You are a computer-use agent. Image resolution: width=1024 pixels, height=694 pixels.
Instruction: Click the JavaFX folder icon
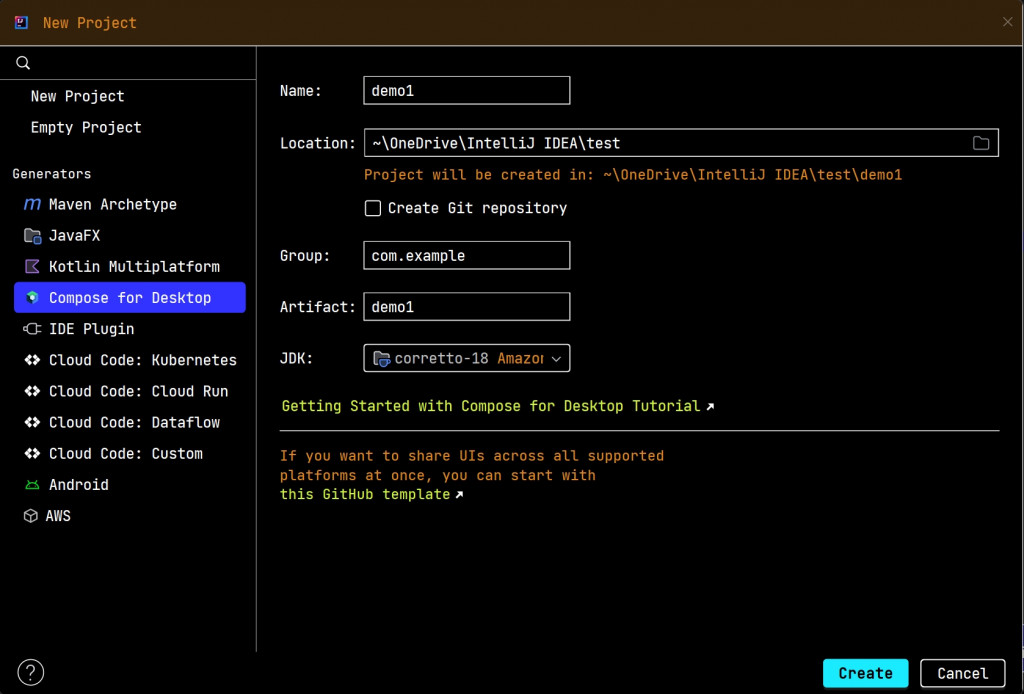tap(32, 236)
